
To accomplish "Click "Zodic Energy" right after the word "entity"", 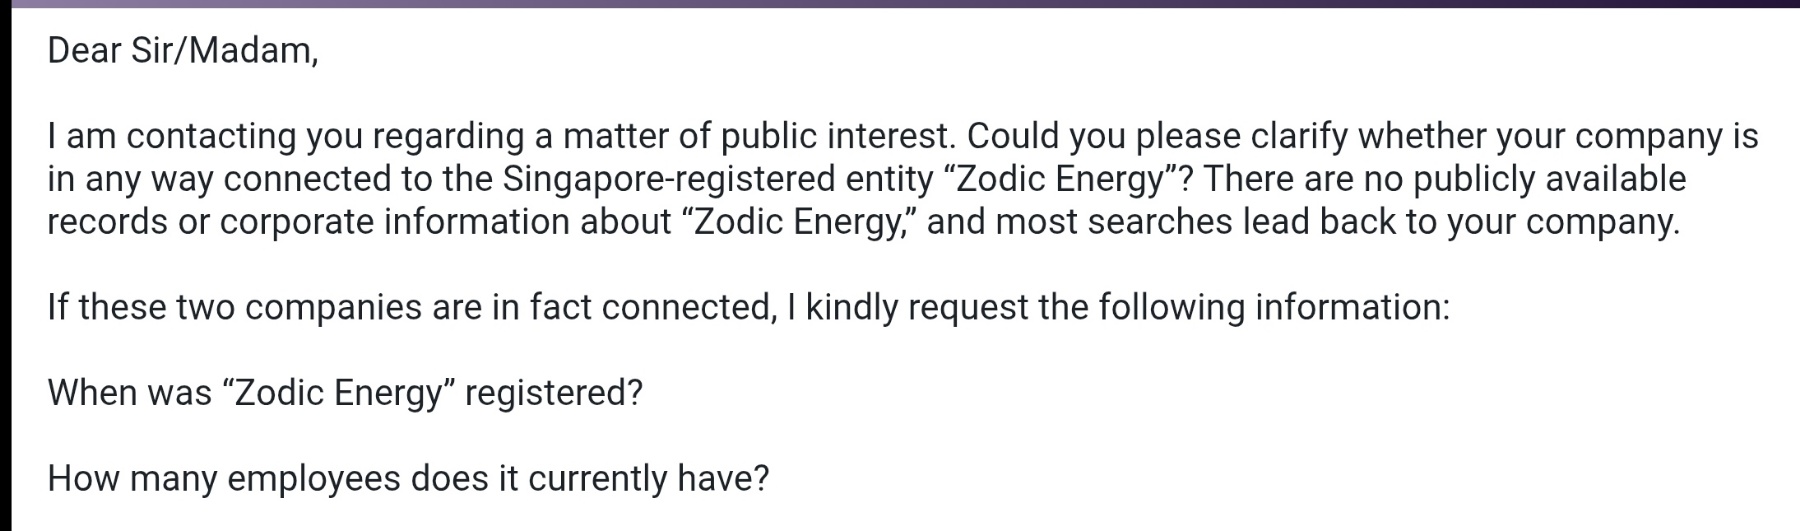I will [x=1069, y=179].
